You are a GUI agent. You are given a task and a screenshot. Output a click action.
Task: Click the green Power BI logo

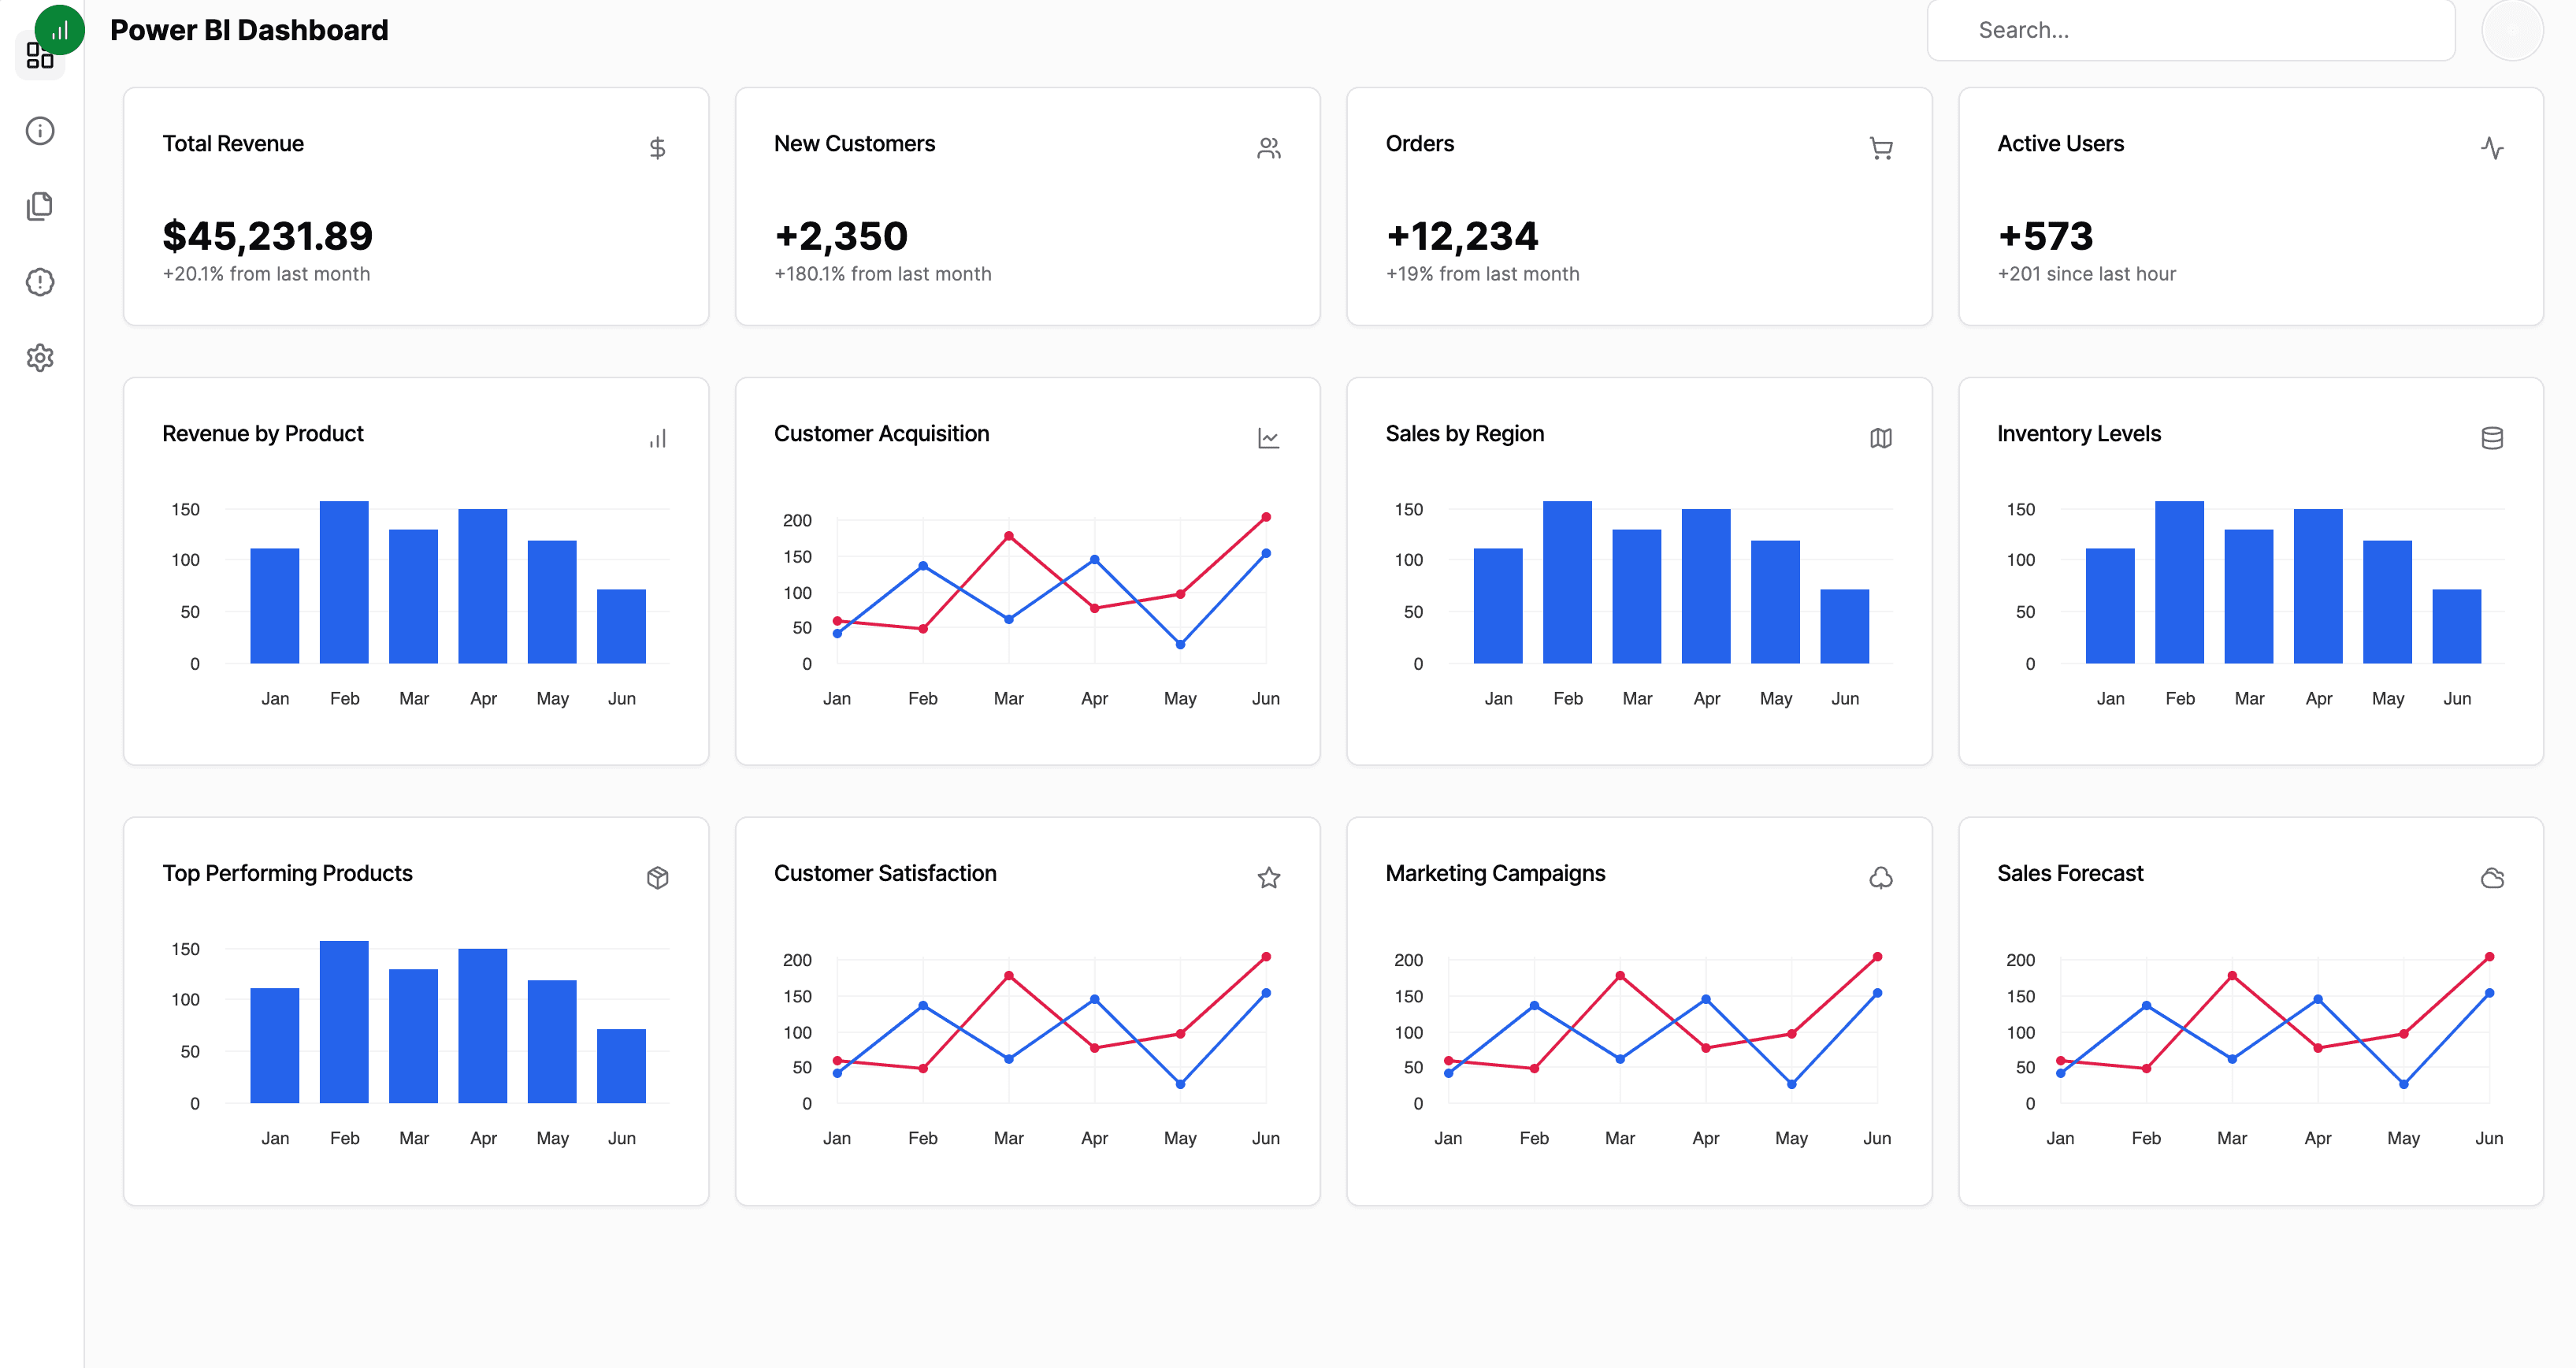point(60,29)
